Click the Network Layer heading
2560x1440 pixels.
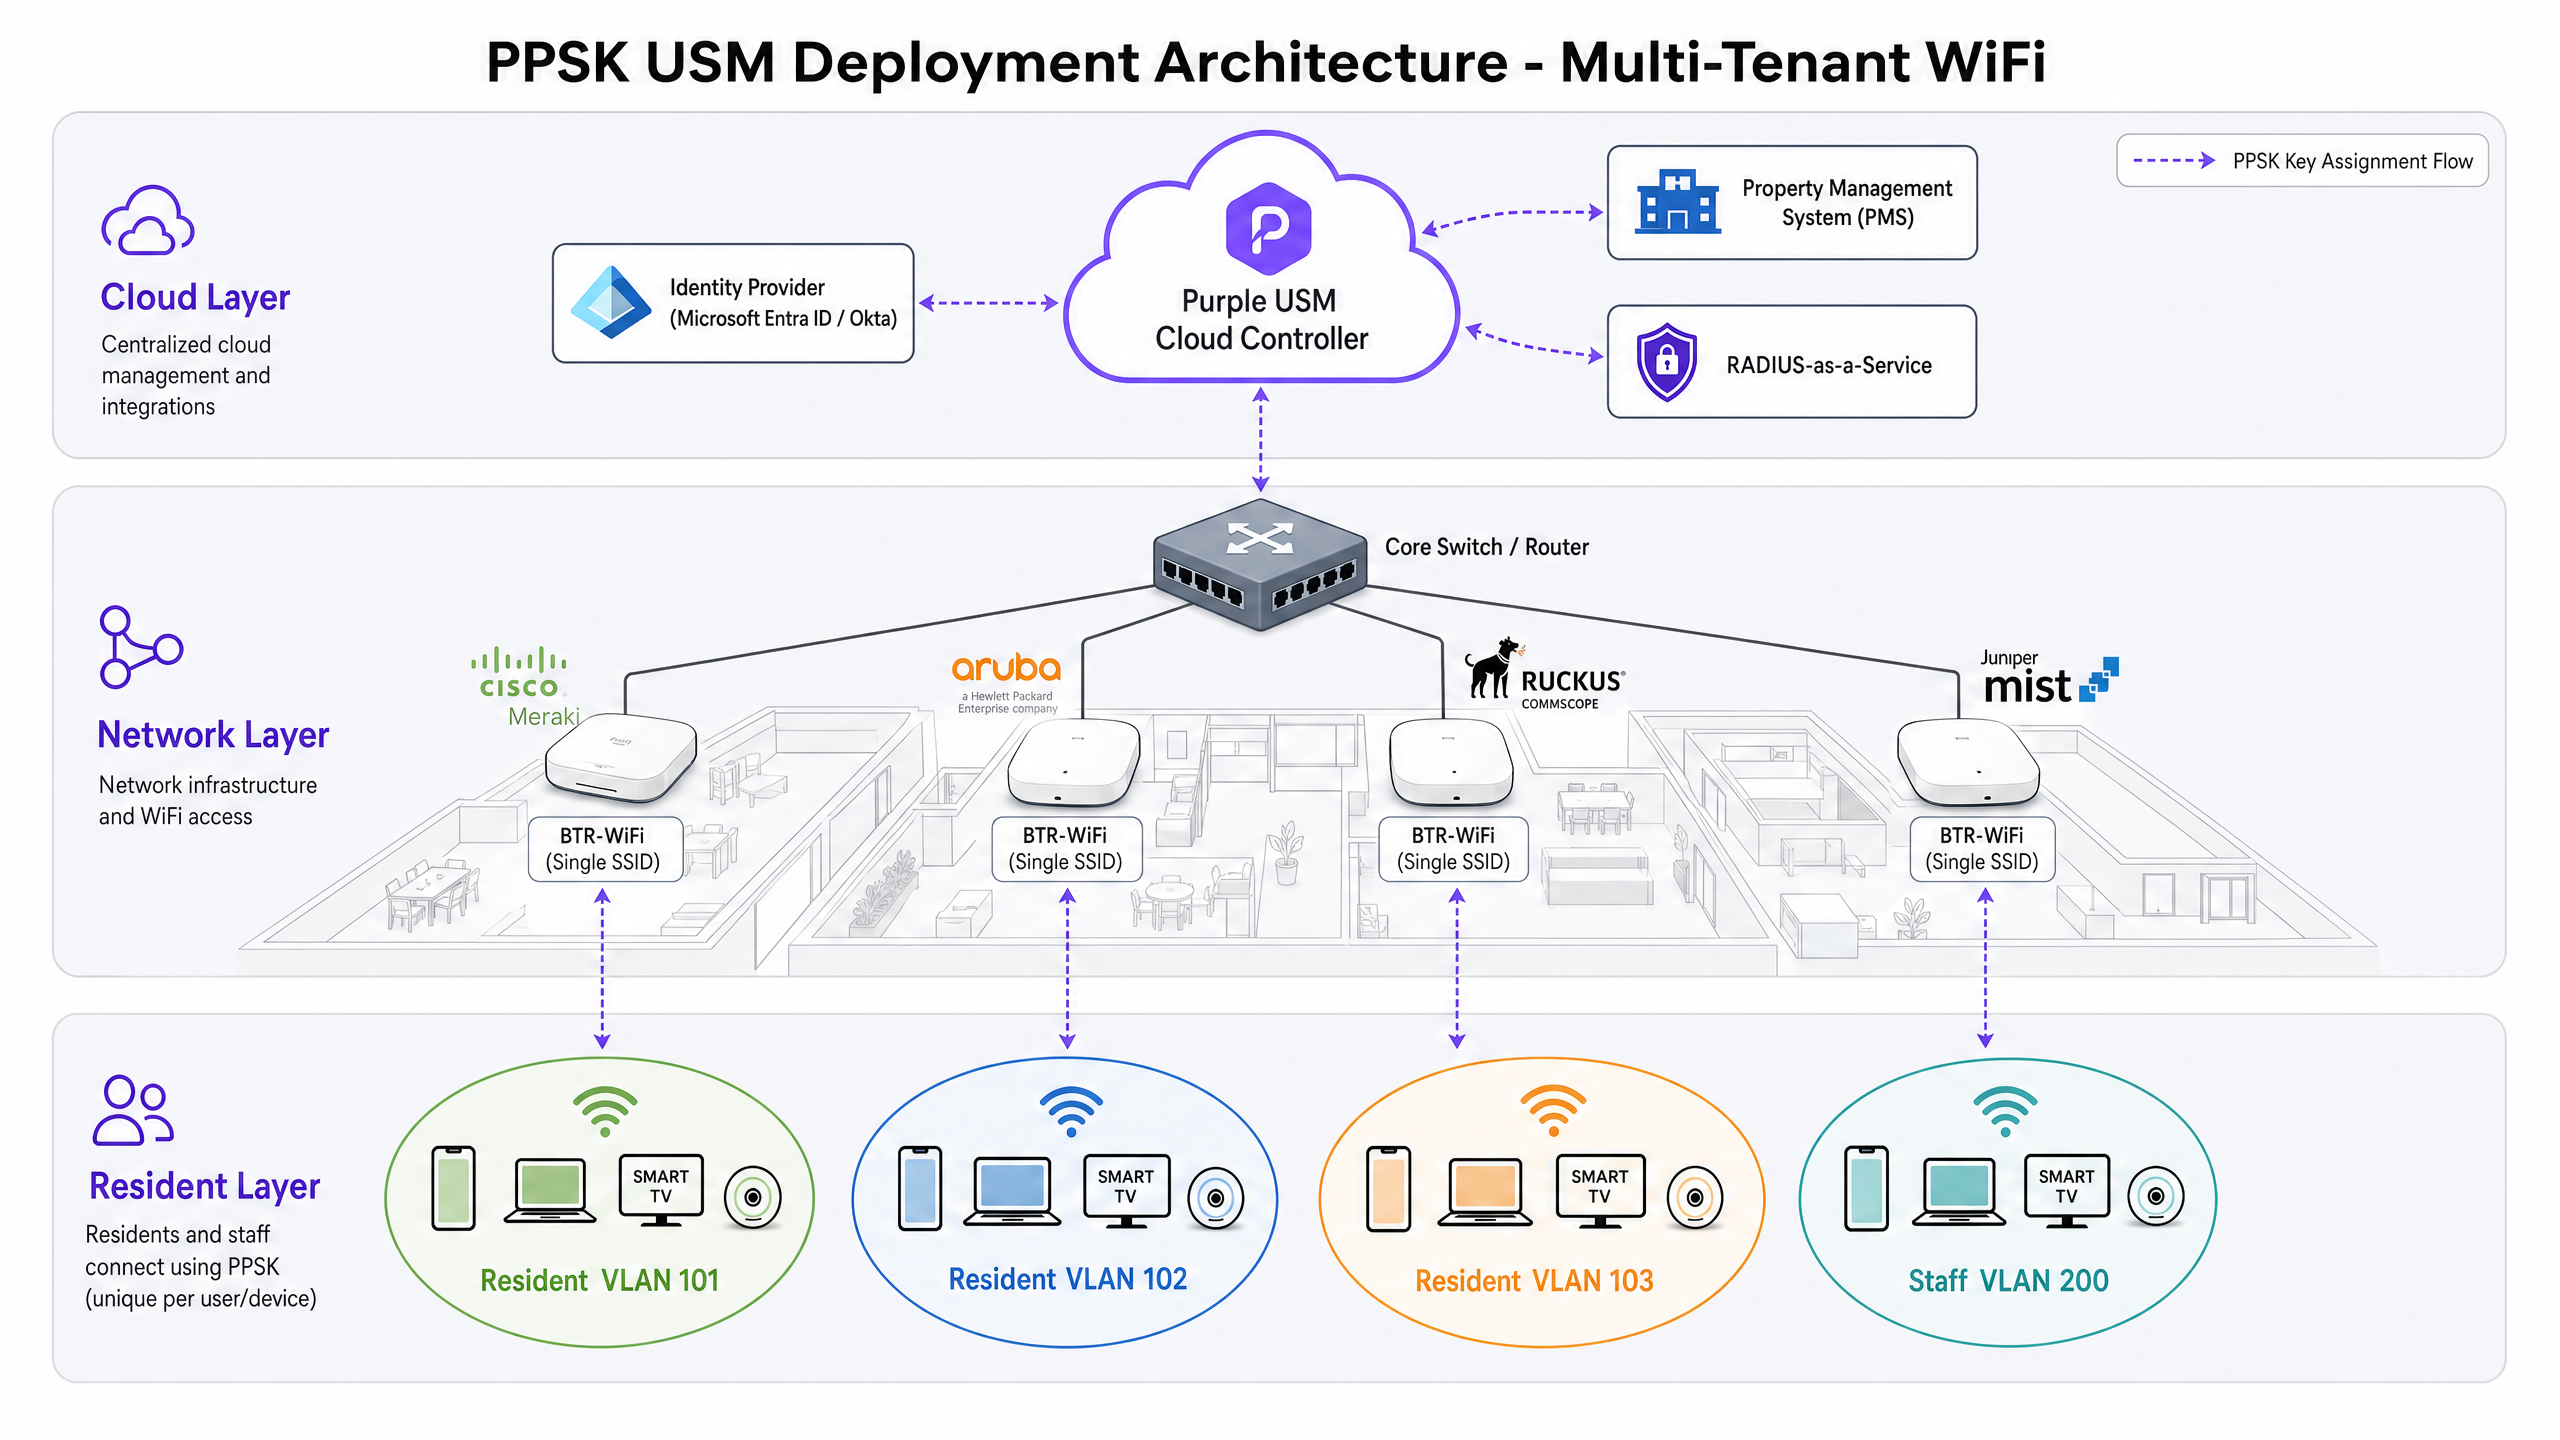click(213, 735)
